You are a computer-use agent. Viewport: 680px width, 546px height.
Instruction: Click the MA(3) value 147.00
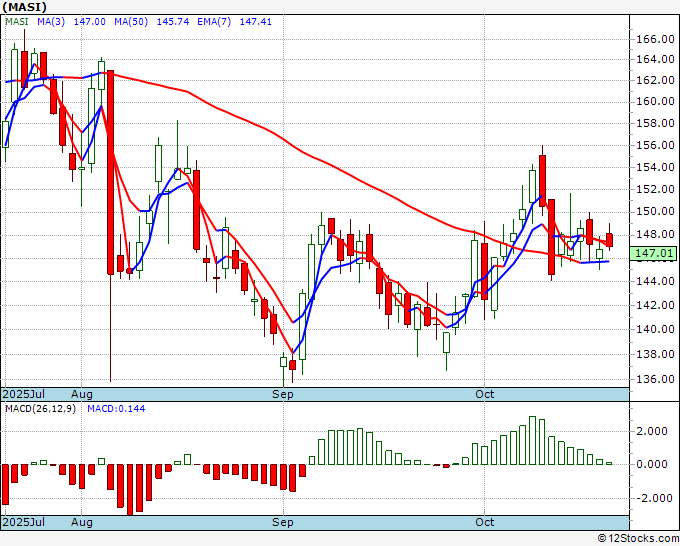click(89, 22)
